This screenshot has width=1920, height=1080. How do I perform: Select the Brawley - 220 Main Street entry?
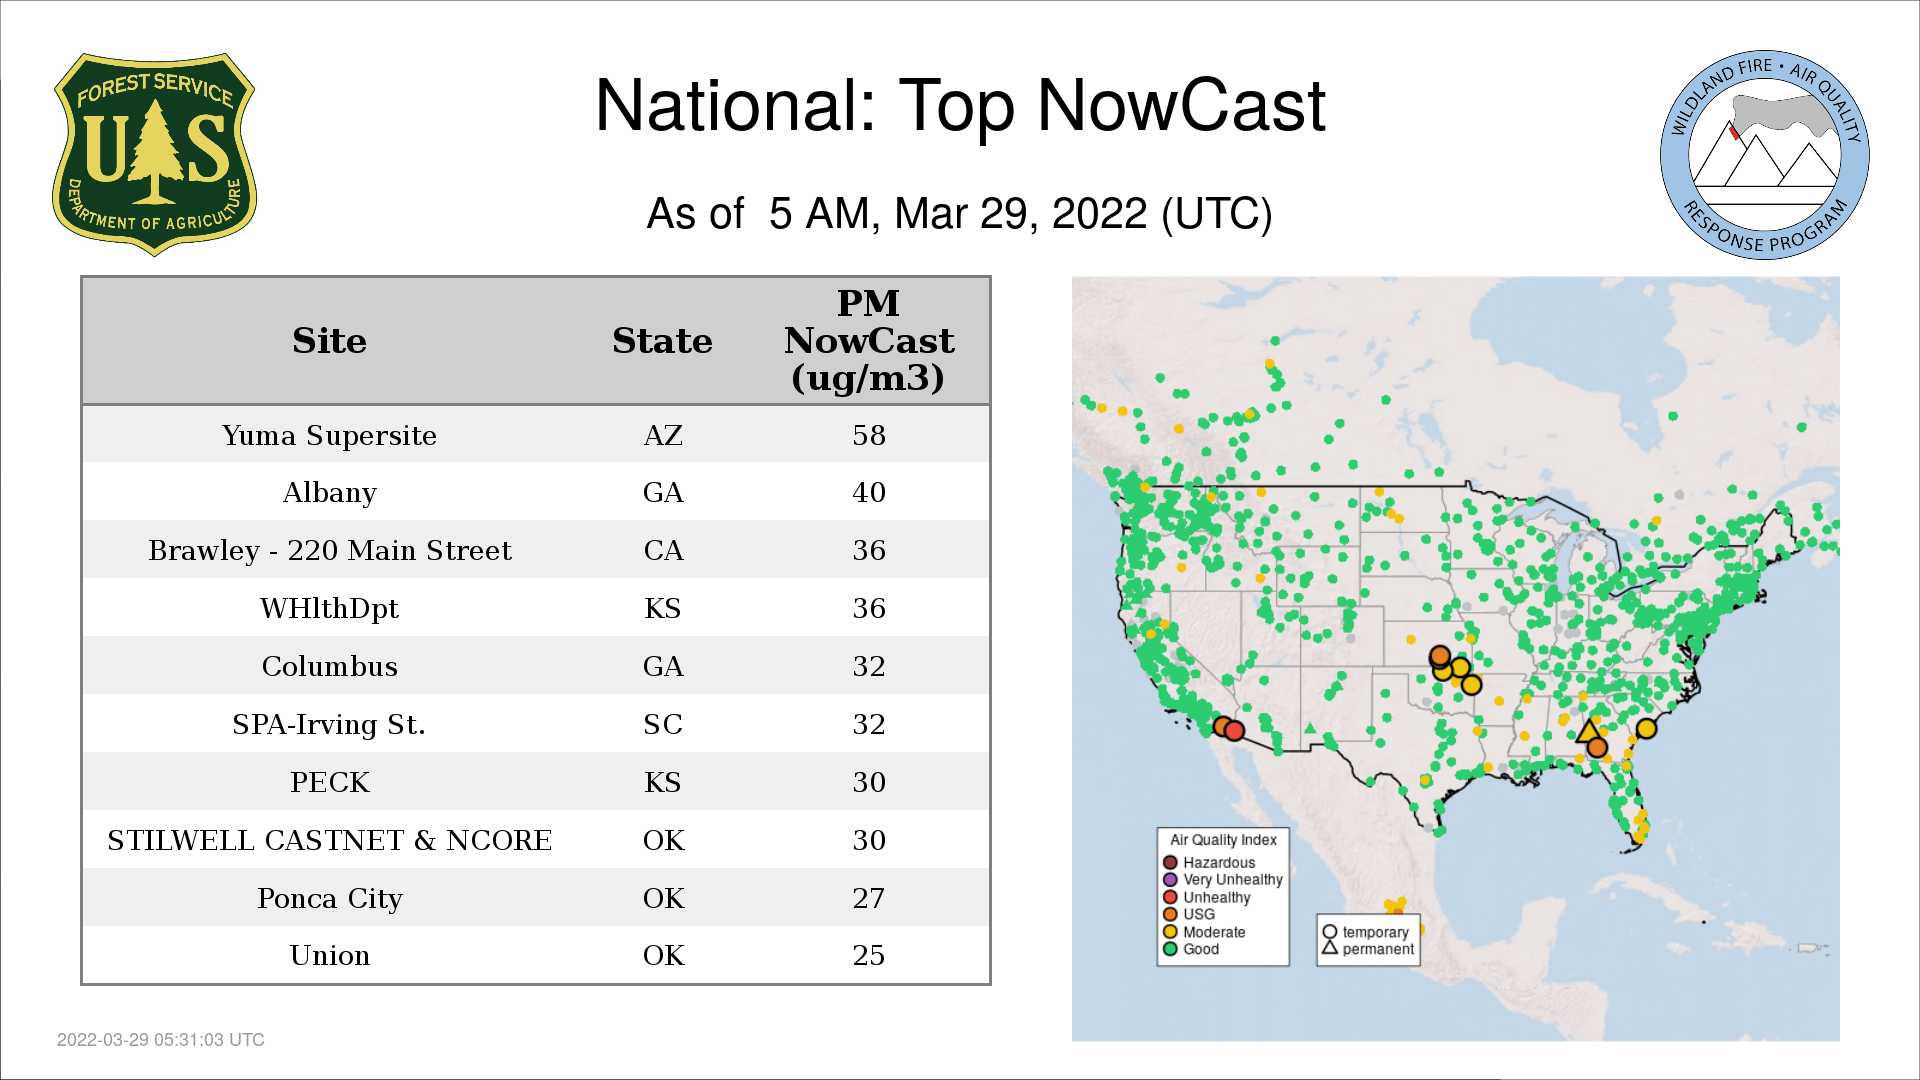[x=330, y=550]
